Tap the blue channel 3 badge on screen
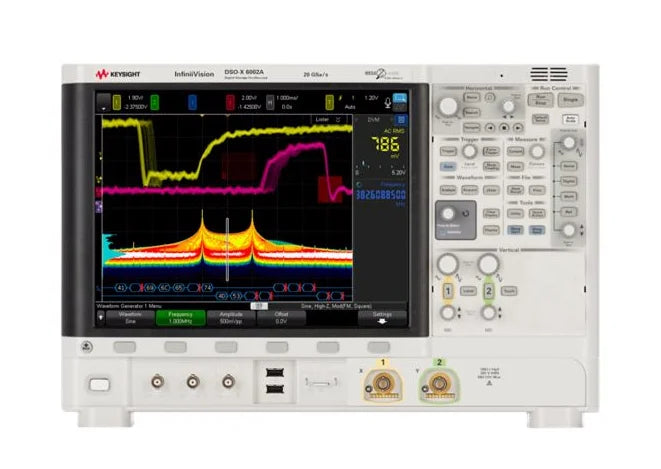 point(192,102)
